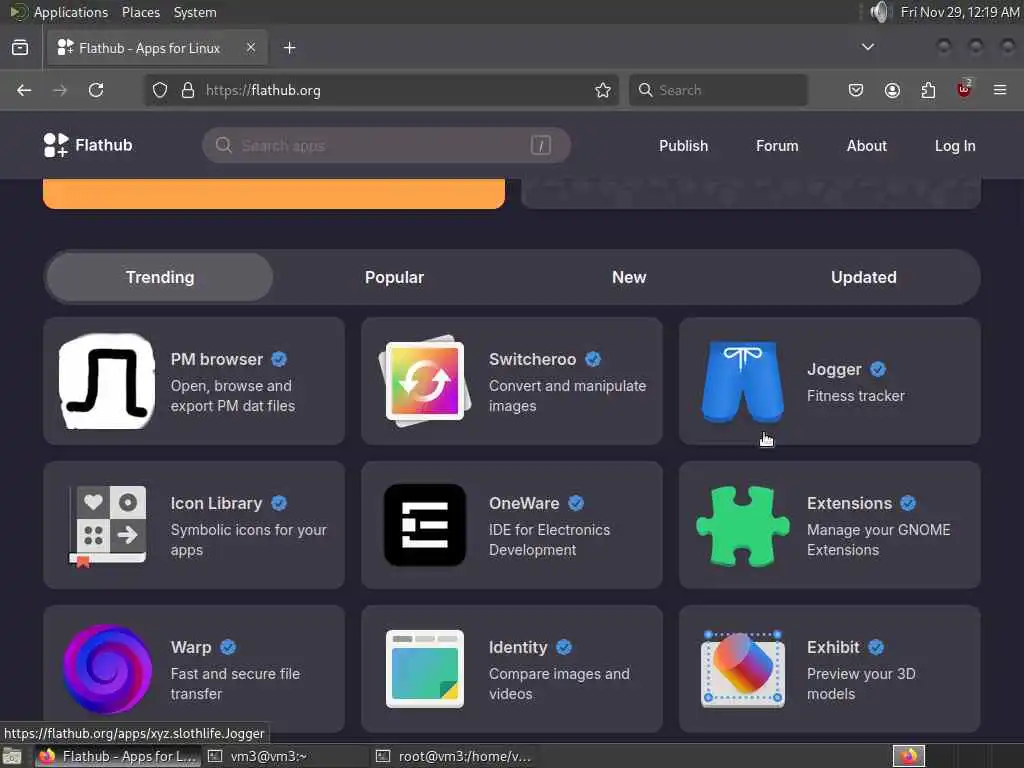1024x768 pixels.
Task: Open the Pocket save icon
Action: (856, 90)
